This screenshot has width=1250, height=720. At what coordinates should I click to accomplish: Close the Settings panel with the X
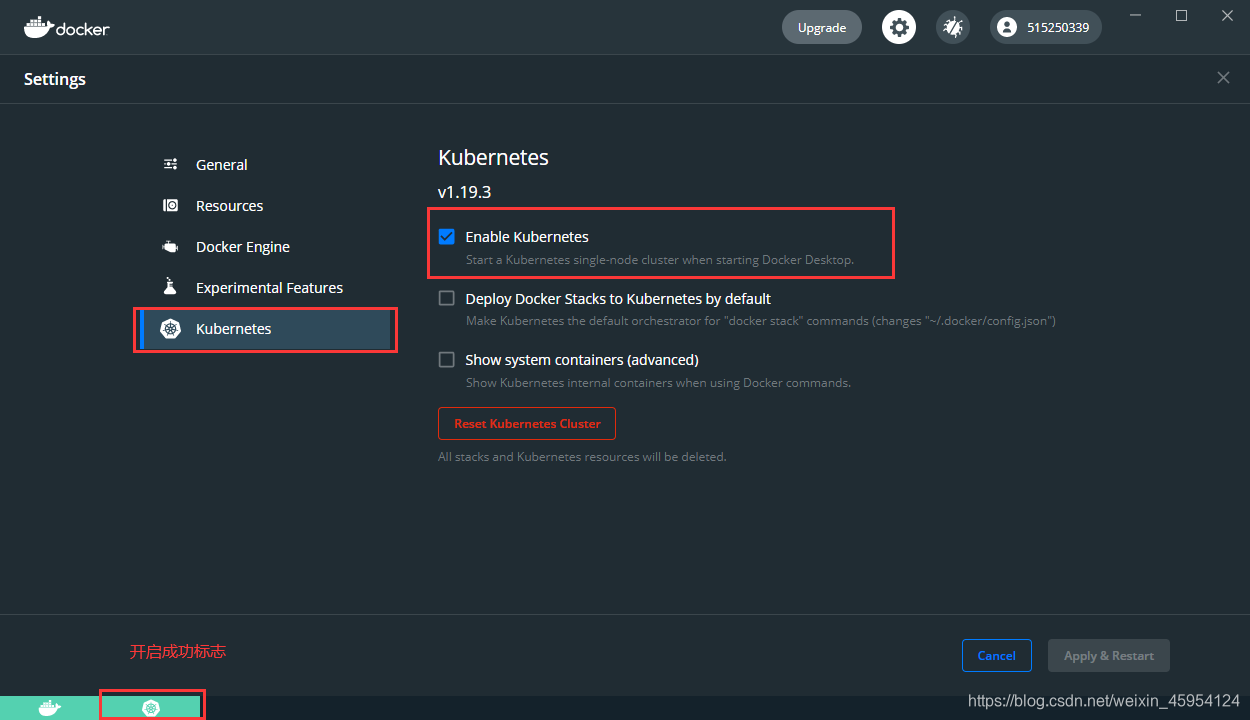point(1223,78)
